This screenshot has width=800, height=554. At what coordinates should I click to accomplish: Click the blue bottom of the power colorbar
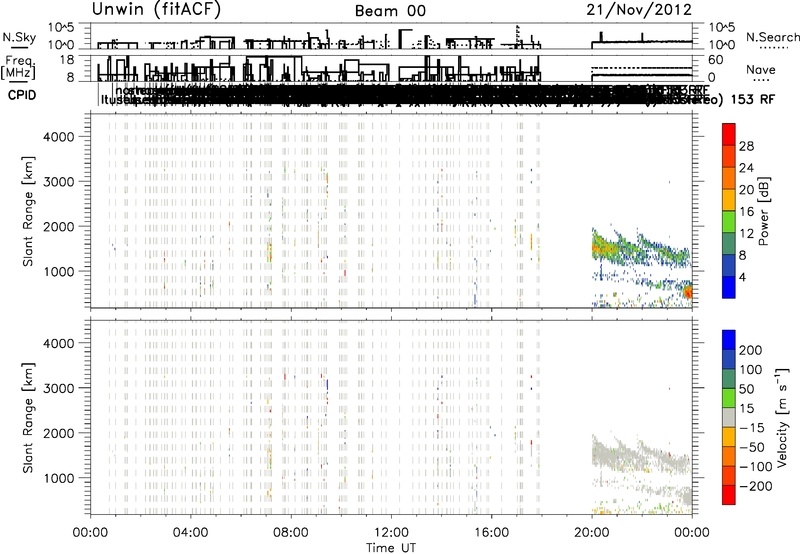click(729, 287)
